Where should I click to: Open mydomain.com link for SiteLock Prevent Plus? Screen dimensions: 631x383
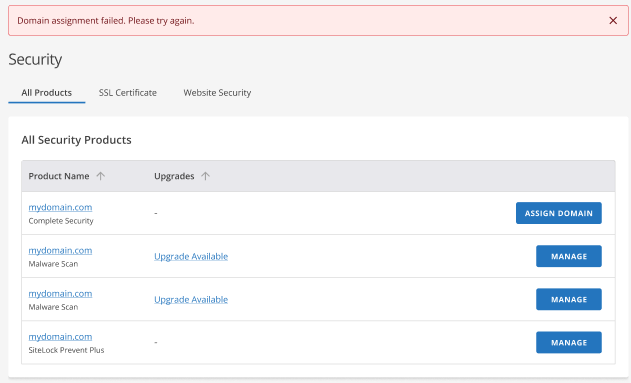click(x=60, y=337)
